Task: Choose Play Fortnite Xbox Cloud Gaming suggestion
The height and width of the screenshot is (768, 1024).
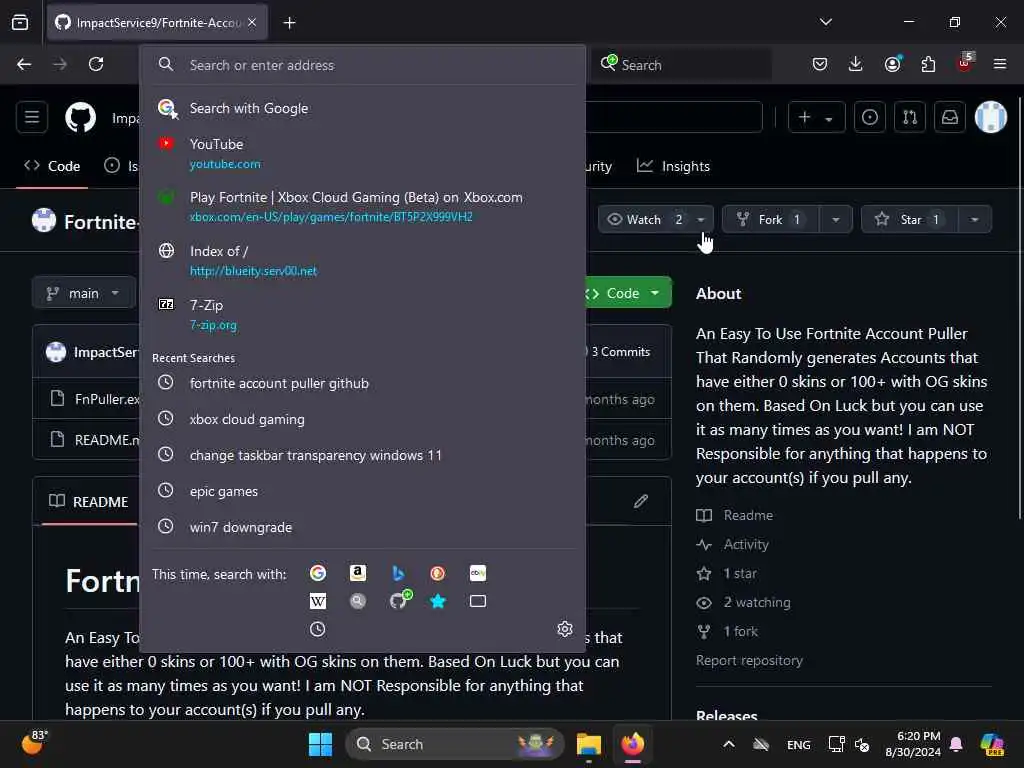Action: pyautogui.click(x=363, y=206)
